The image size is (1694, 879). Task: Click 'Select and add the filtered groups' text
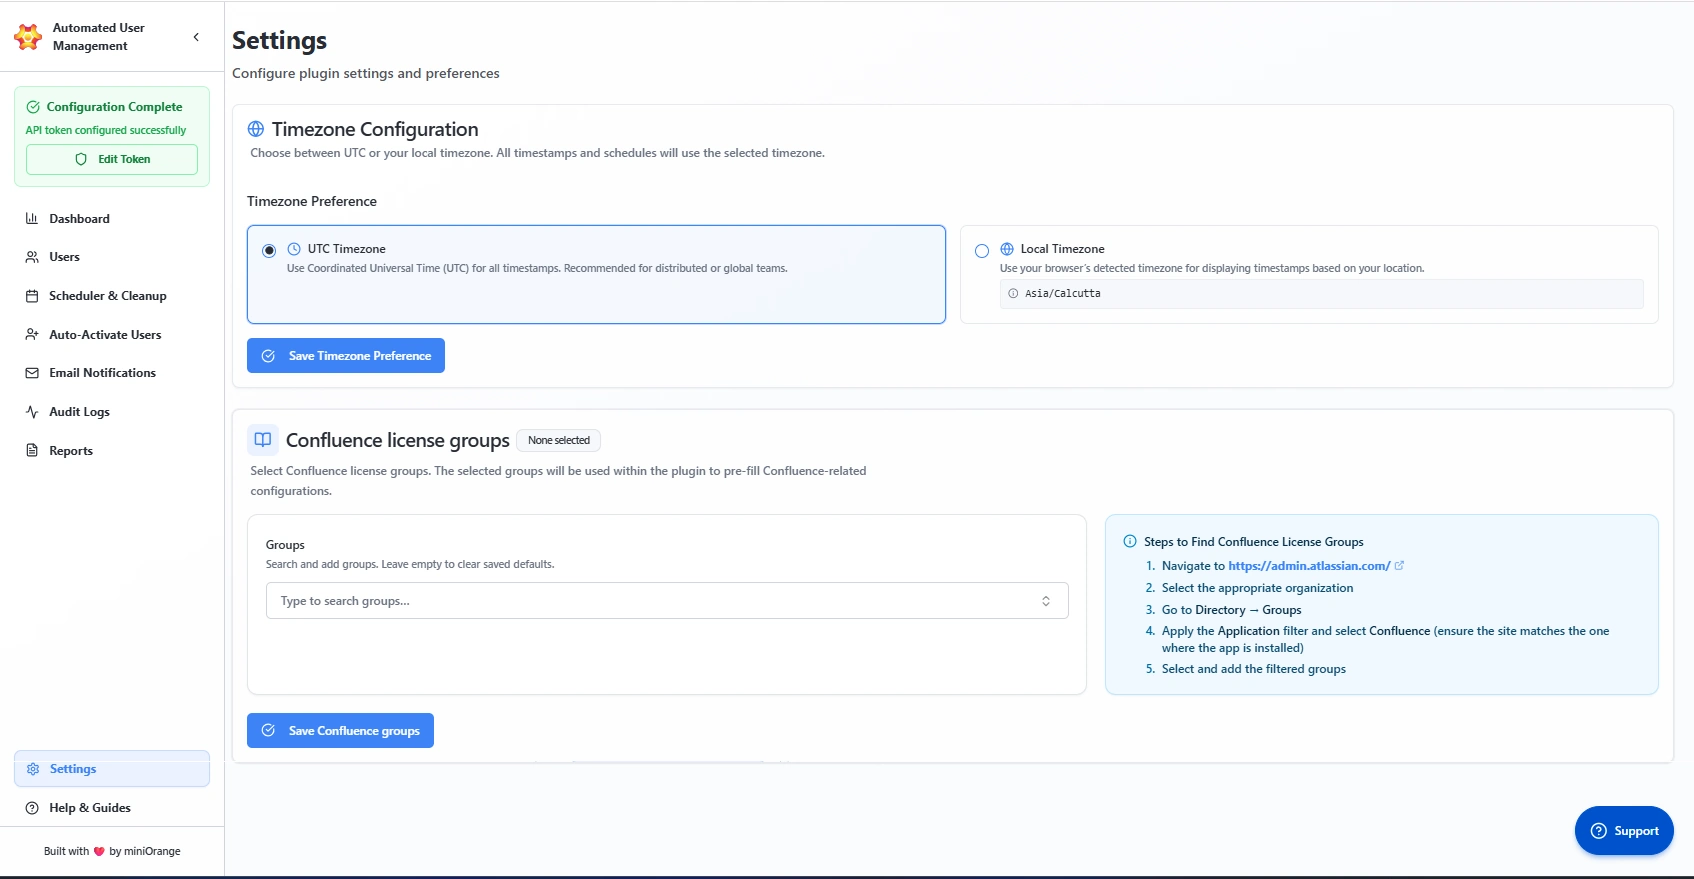1253,669
